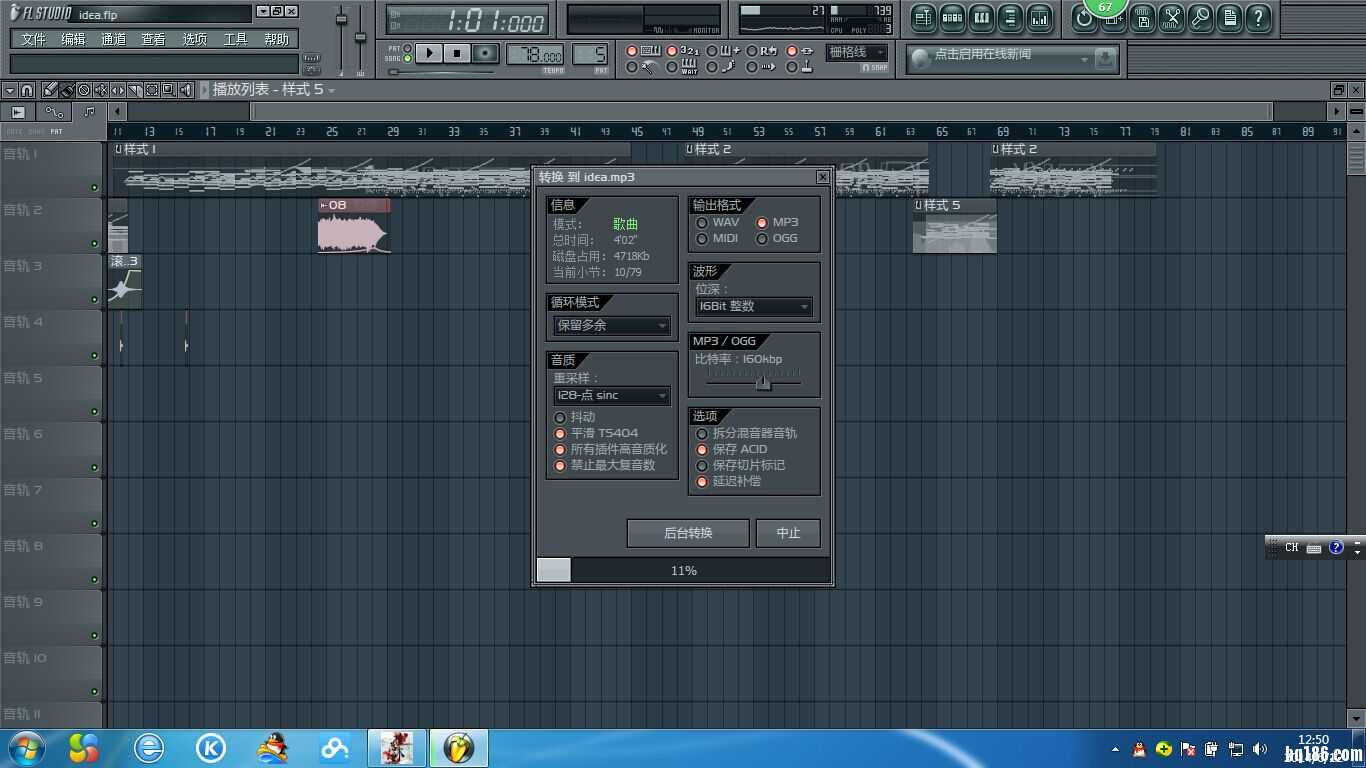Open the 帮助 menu

(276, 39)
